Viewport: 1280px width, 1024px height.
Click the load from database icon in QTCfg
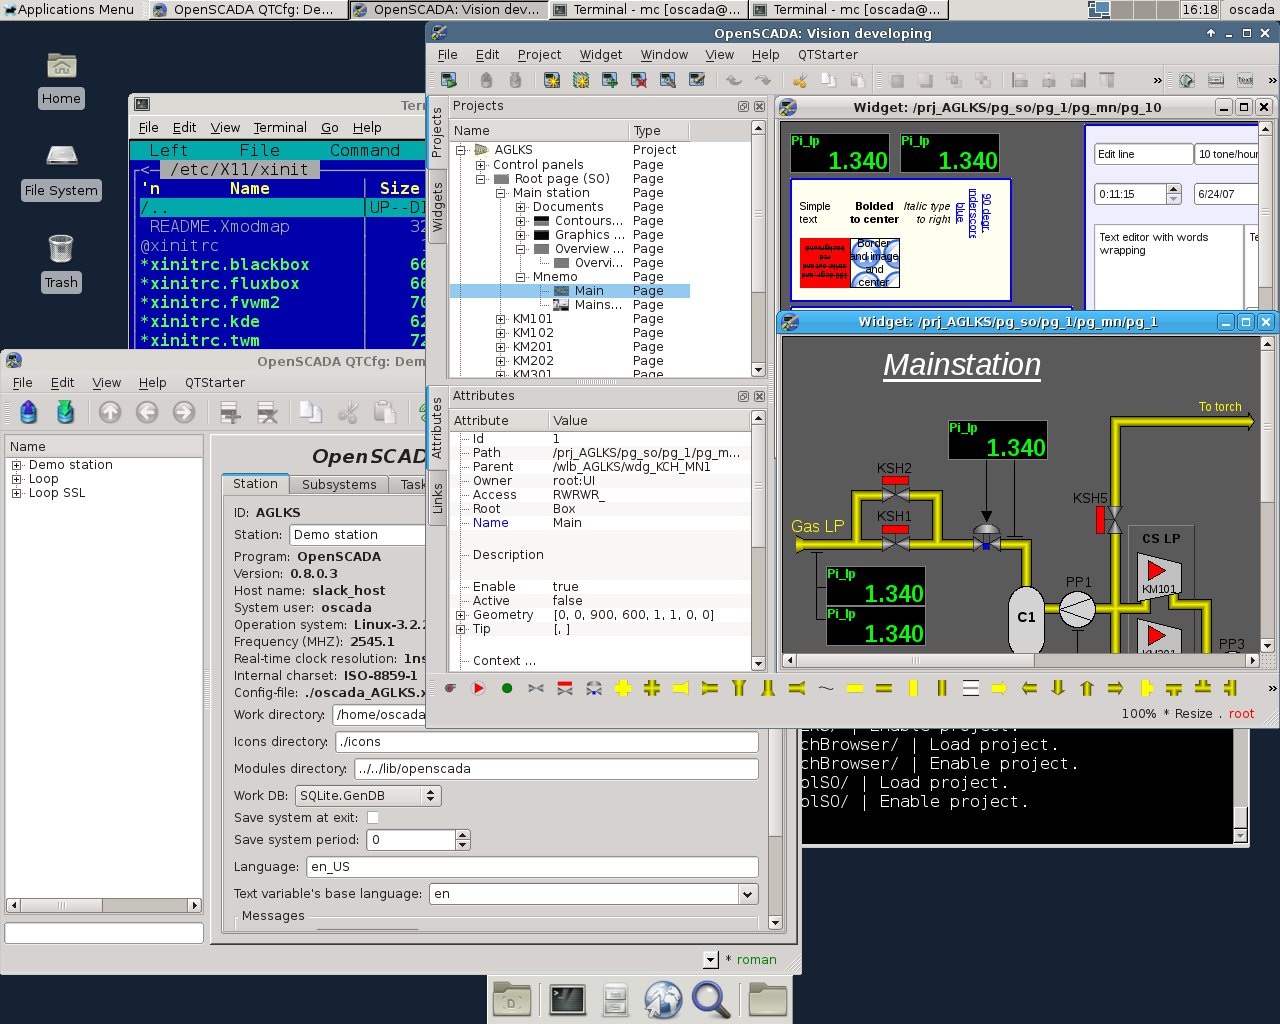tap(28, 411)
